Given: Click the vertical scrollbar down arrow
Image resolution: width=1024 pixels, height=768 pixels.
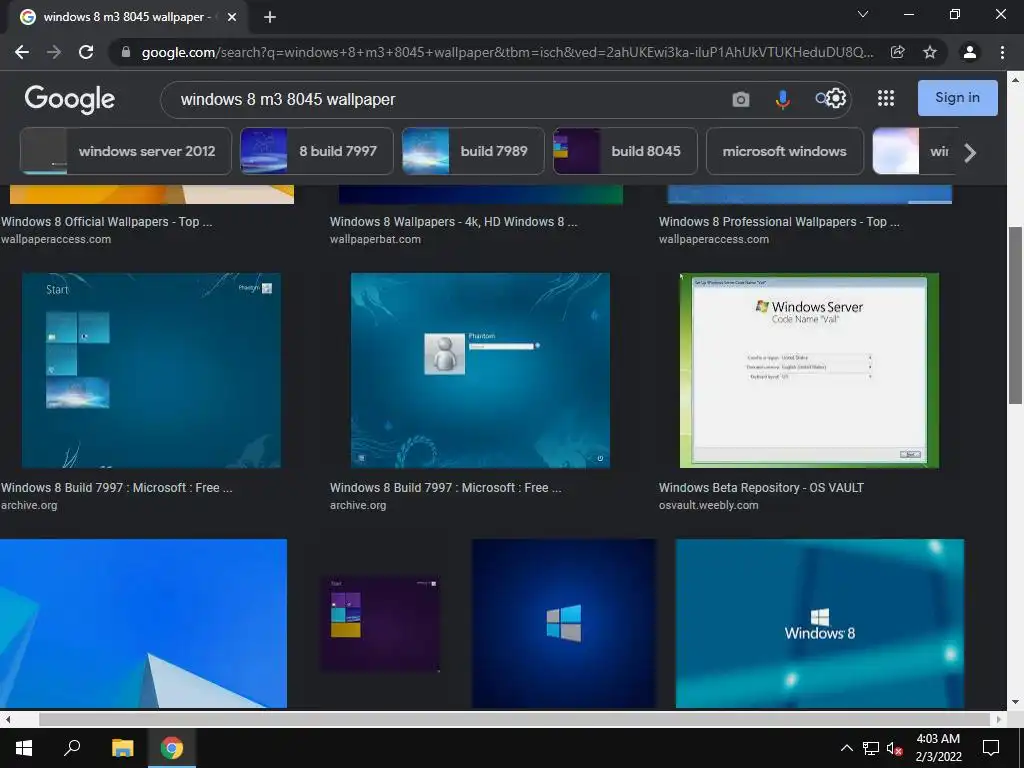Looking at the screenshot, I should [x=1015, y=702].
